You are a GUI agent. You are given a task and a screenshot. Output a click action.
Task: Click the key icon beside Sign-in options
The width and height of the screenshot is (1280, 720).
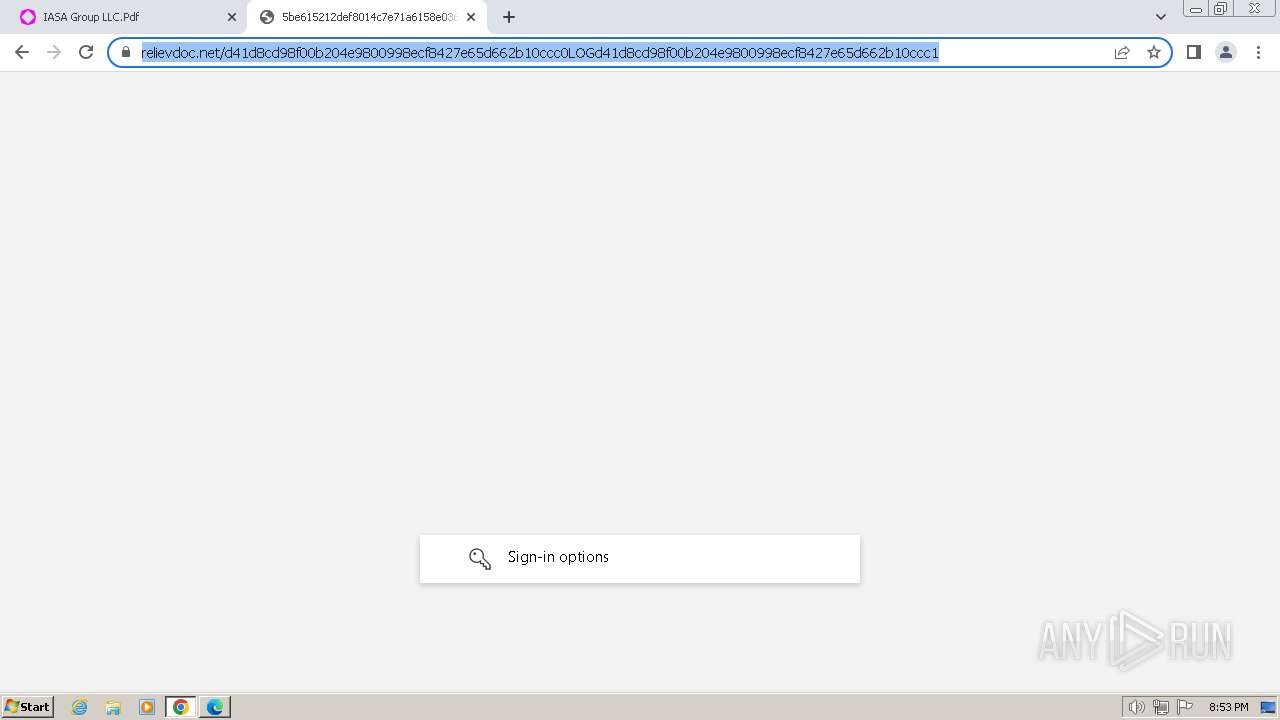[x=480, y=558]
